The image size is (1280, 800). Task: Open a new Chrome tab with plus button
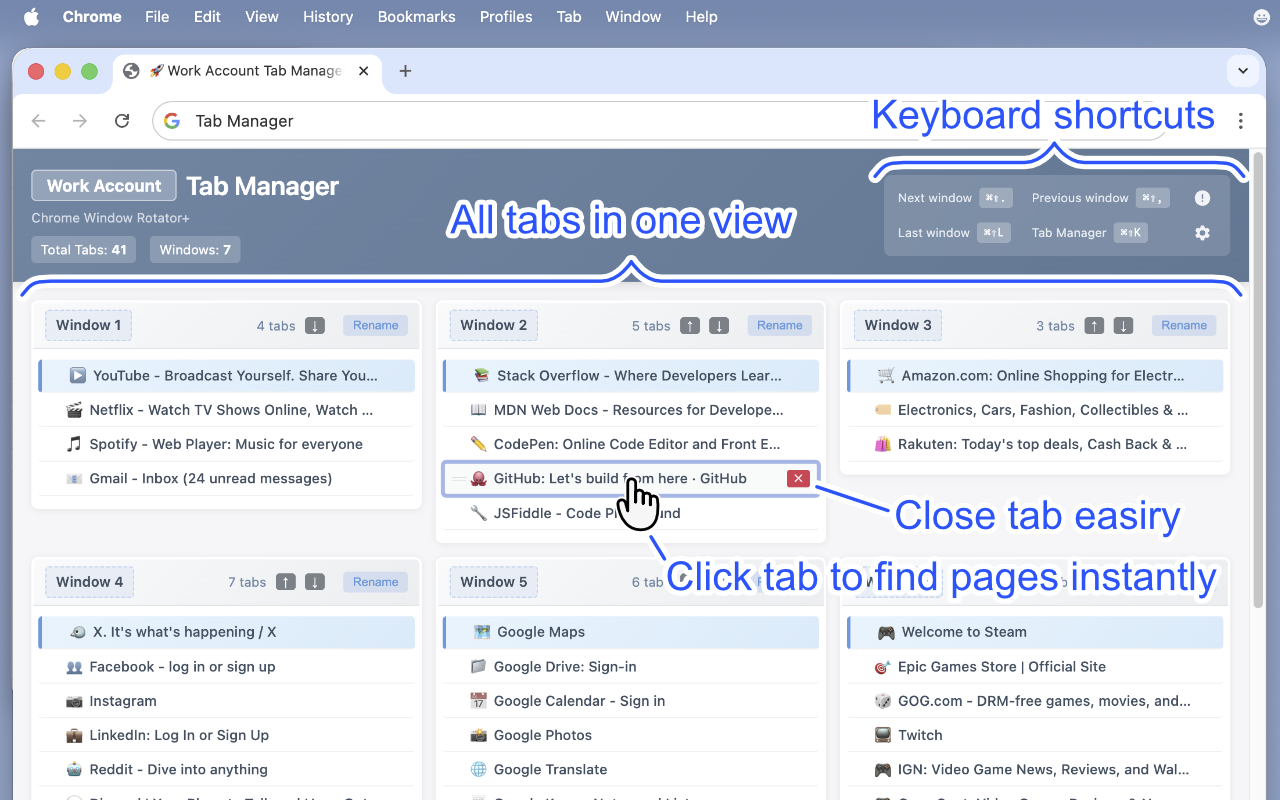tap(405, 71)
